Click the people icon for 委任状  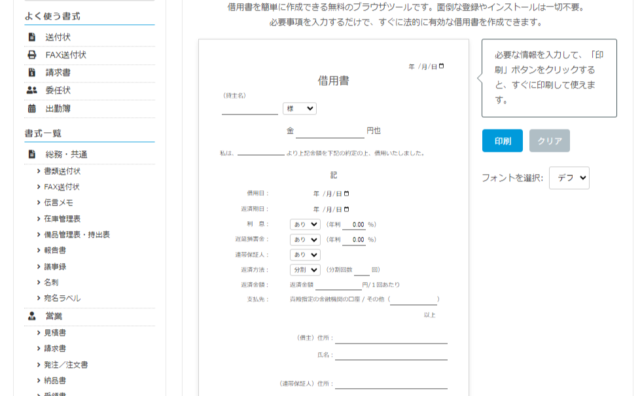click(32, 90)
